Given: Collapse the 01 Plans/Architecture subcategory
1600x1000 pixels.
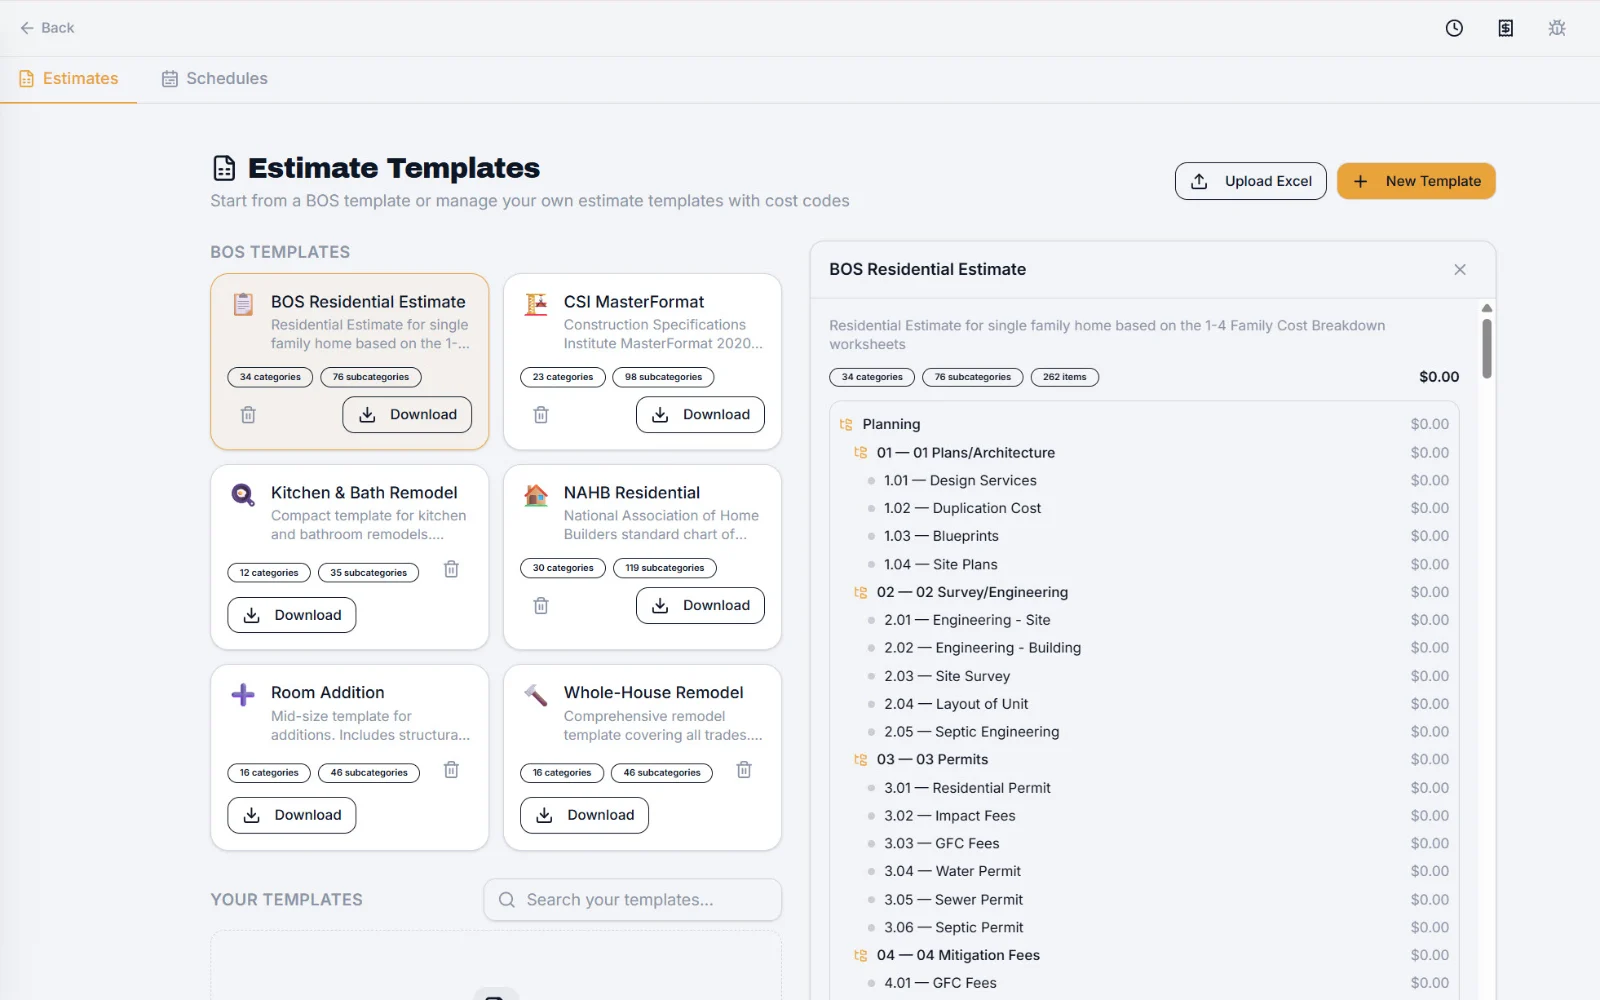Looking at the screenshot, I should click(x=860, y=453).
